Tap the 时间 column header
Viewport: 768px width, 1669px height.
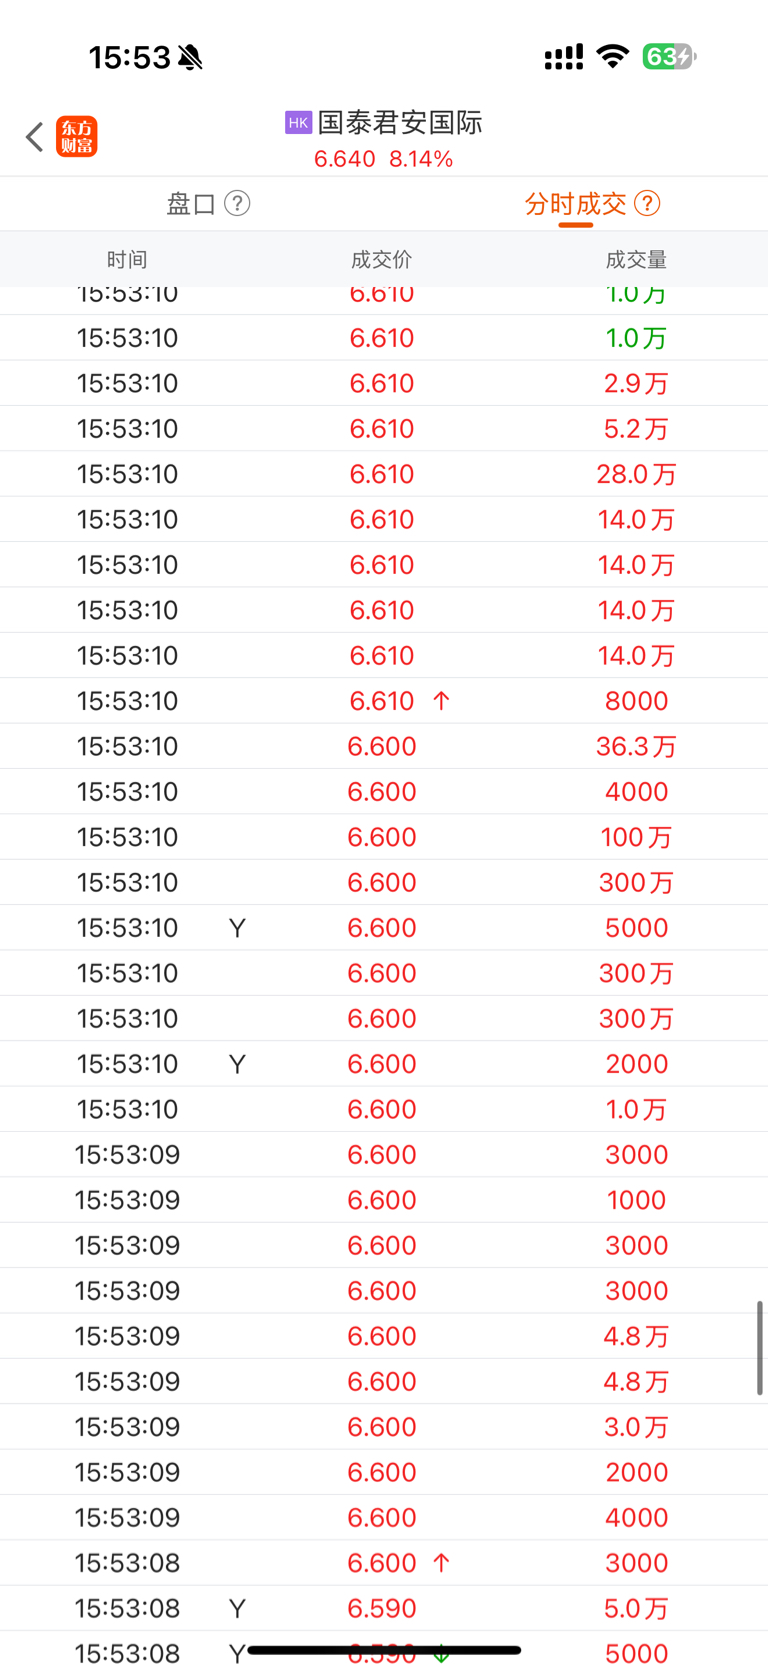pos(127,260)
